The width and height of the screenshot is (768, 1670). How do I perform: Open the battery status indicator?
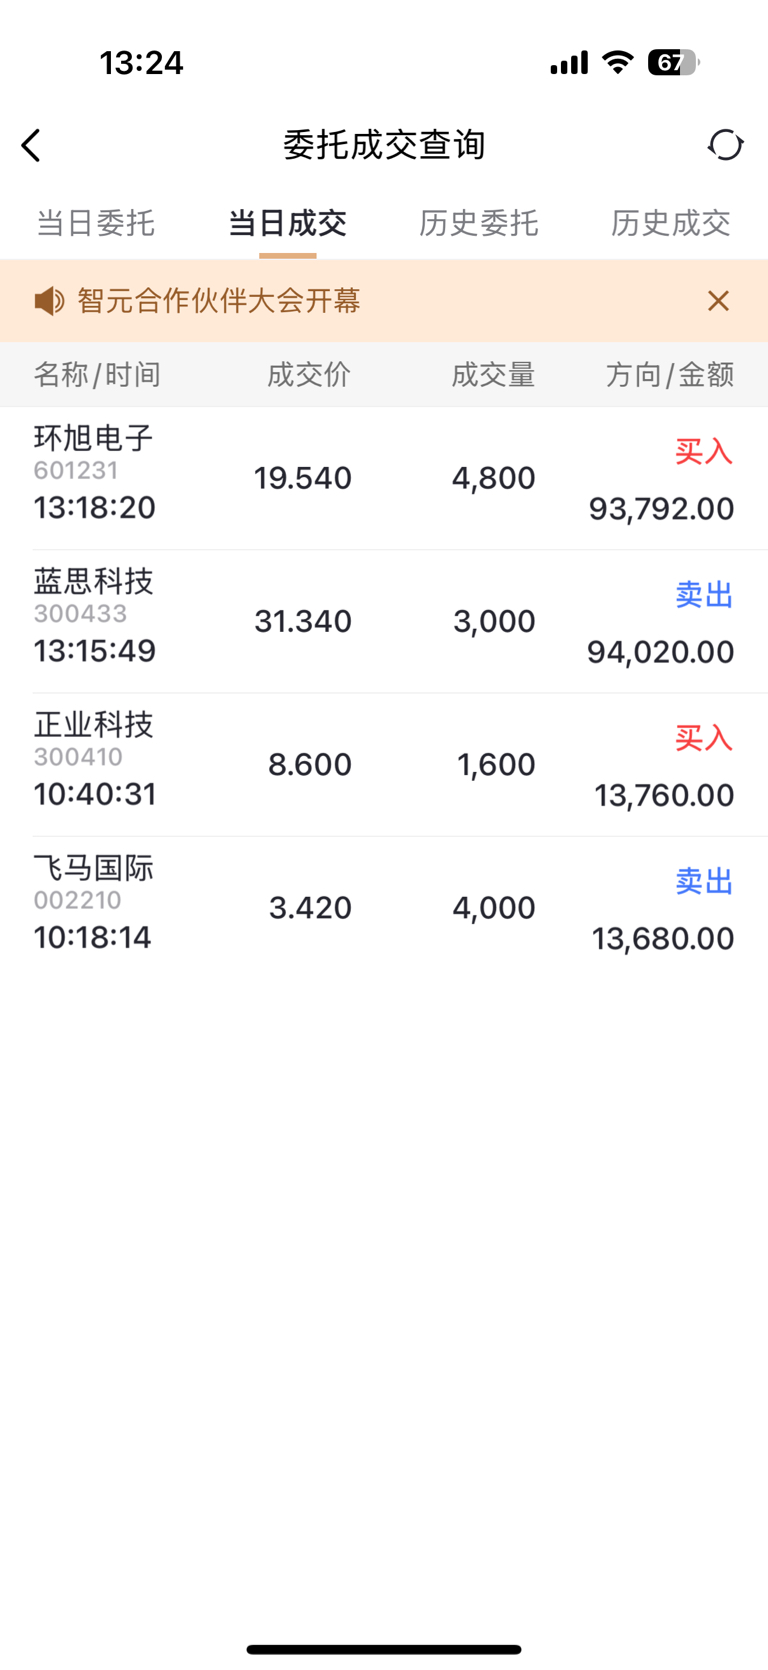point(674,63)
